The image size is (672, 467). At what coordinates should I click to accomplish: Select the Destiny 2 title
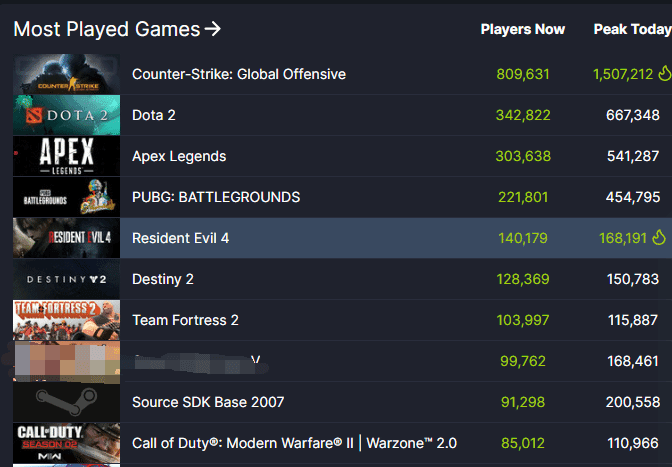point(163,279)
